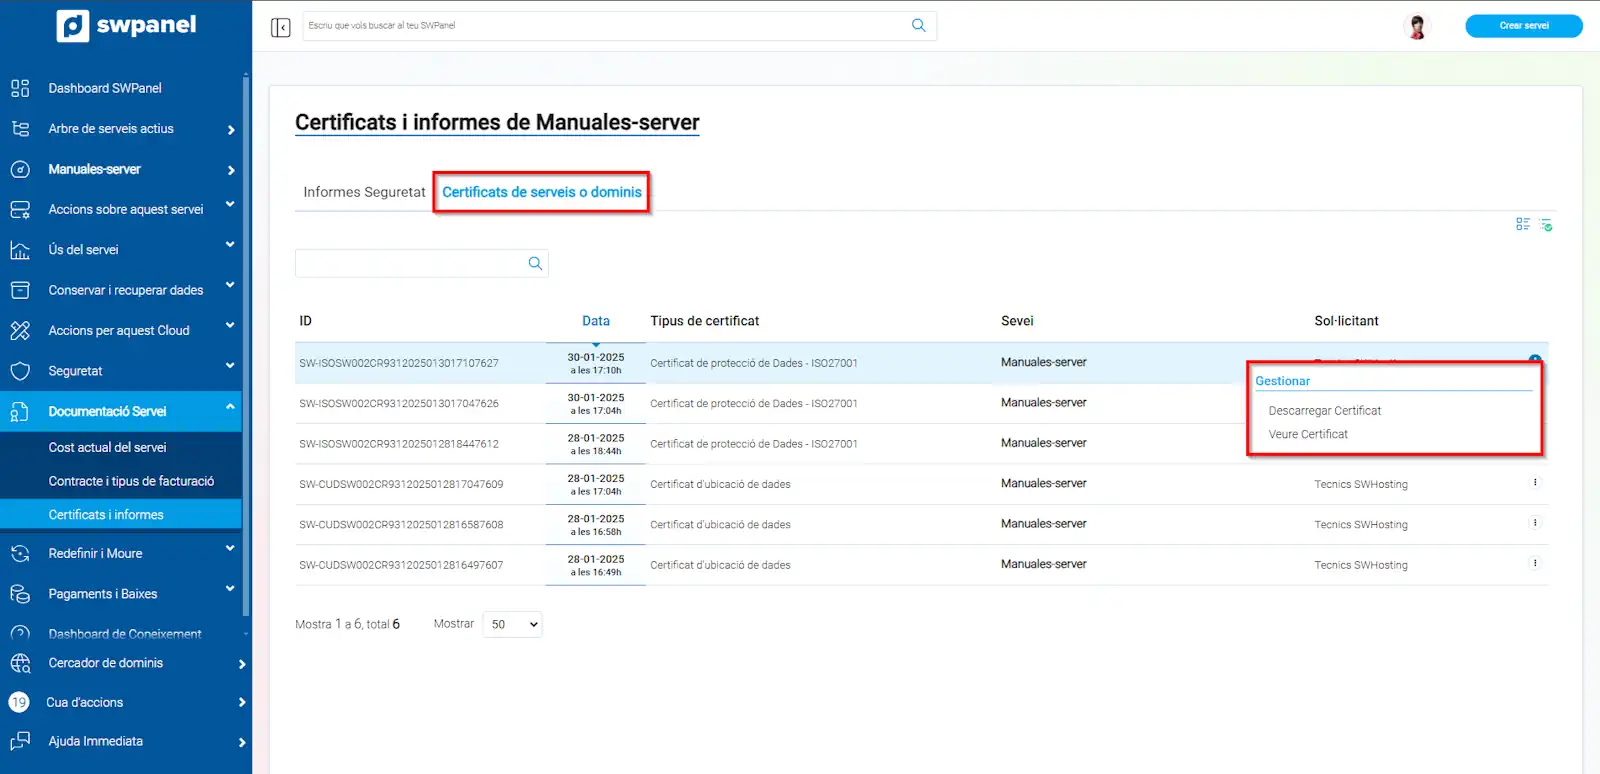Click the magnifier icon in top search bar
This screenshot has height=774, width=1600.
coord(918,26)
